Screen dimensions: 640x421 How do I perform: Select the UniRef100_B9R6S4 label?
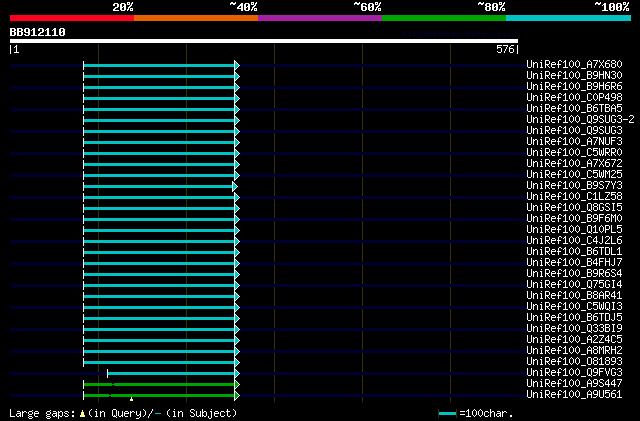click(574, 274)
